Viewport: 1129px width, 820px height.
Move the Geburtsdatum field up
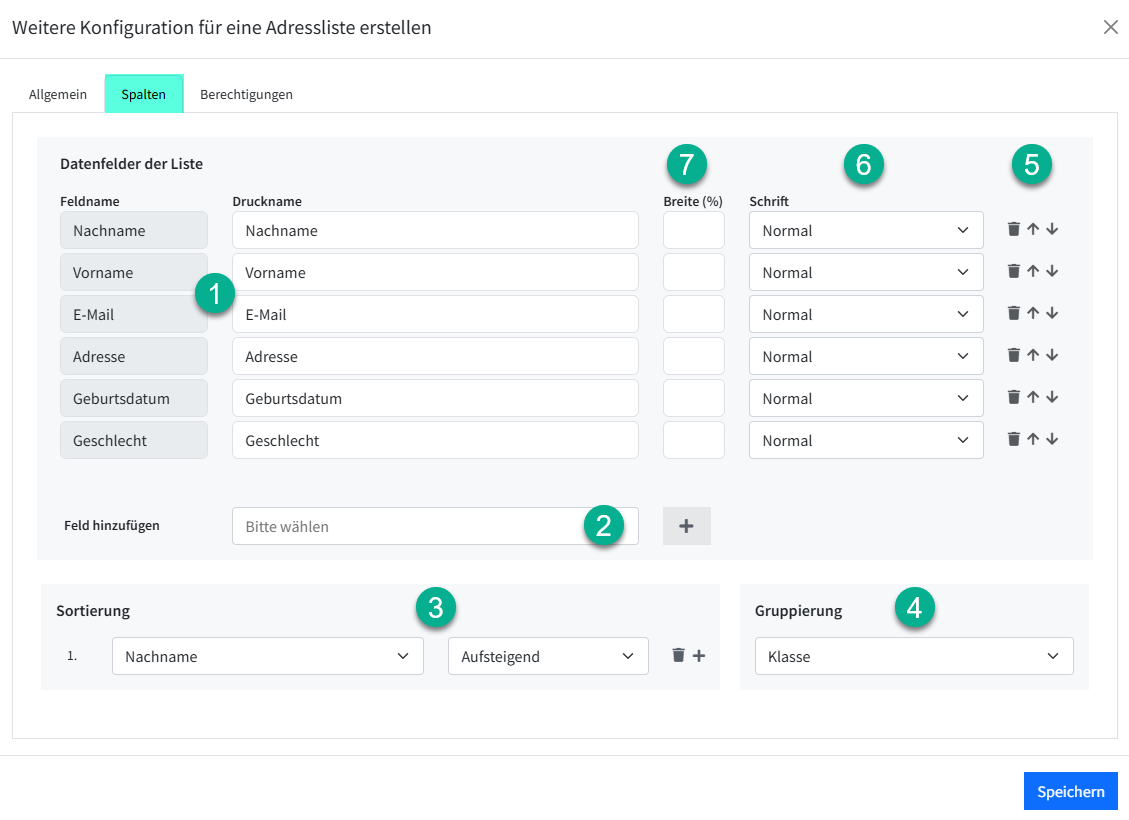pos(1033,398)
